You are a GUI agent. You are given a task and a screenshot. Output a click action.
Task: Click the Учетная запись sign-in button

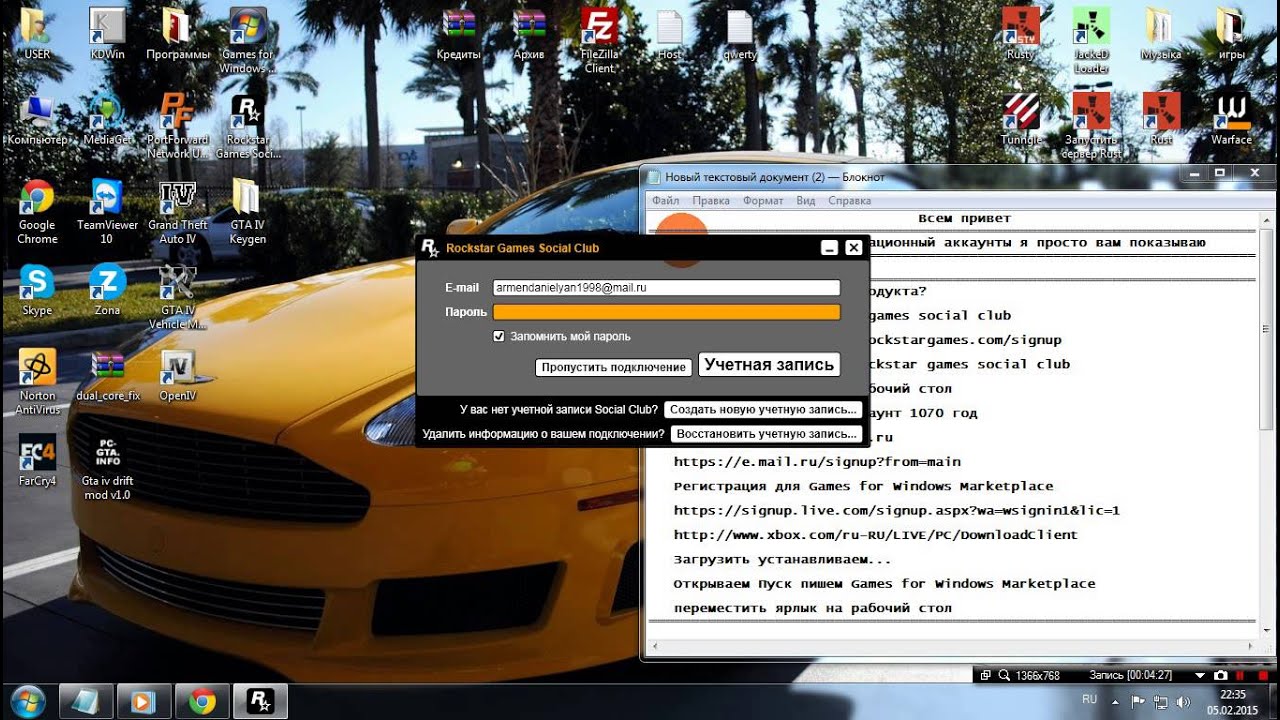coord(768,365)
